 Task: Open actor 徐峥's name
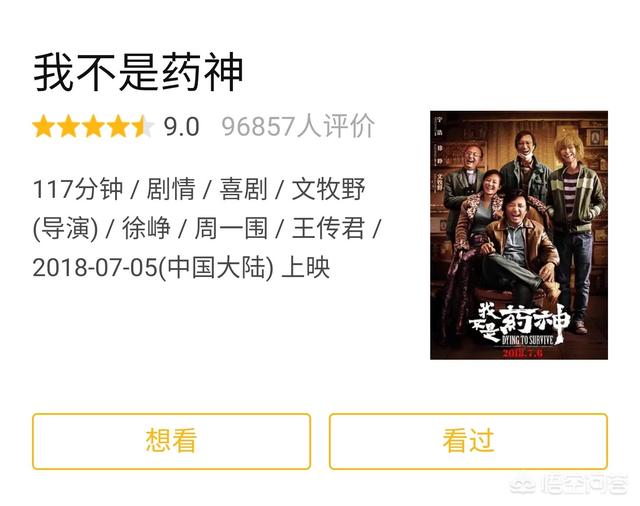(x=146, y=229)
